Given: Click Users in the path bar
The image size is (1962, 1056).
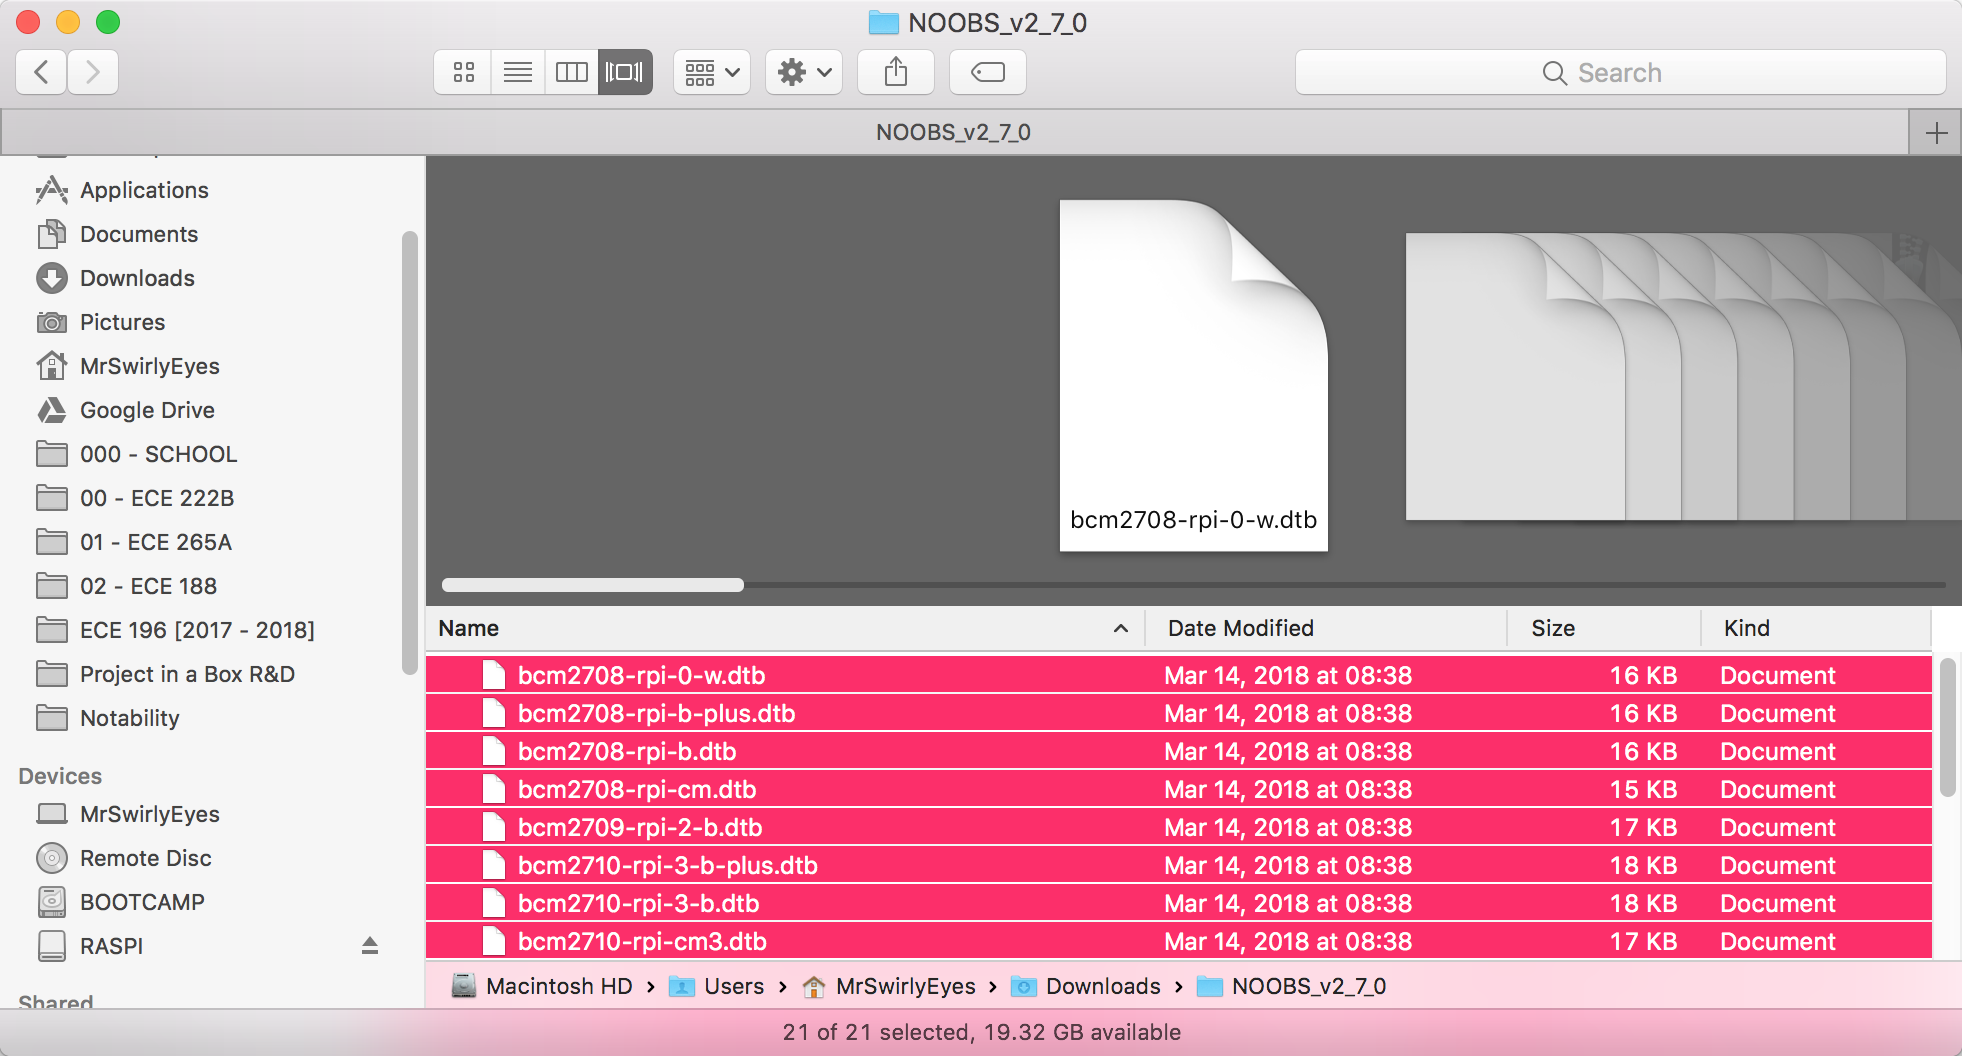Looking at the screenshot, I should [733, 986].
